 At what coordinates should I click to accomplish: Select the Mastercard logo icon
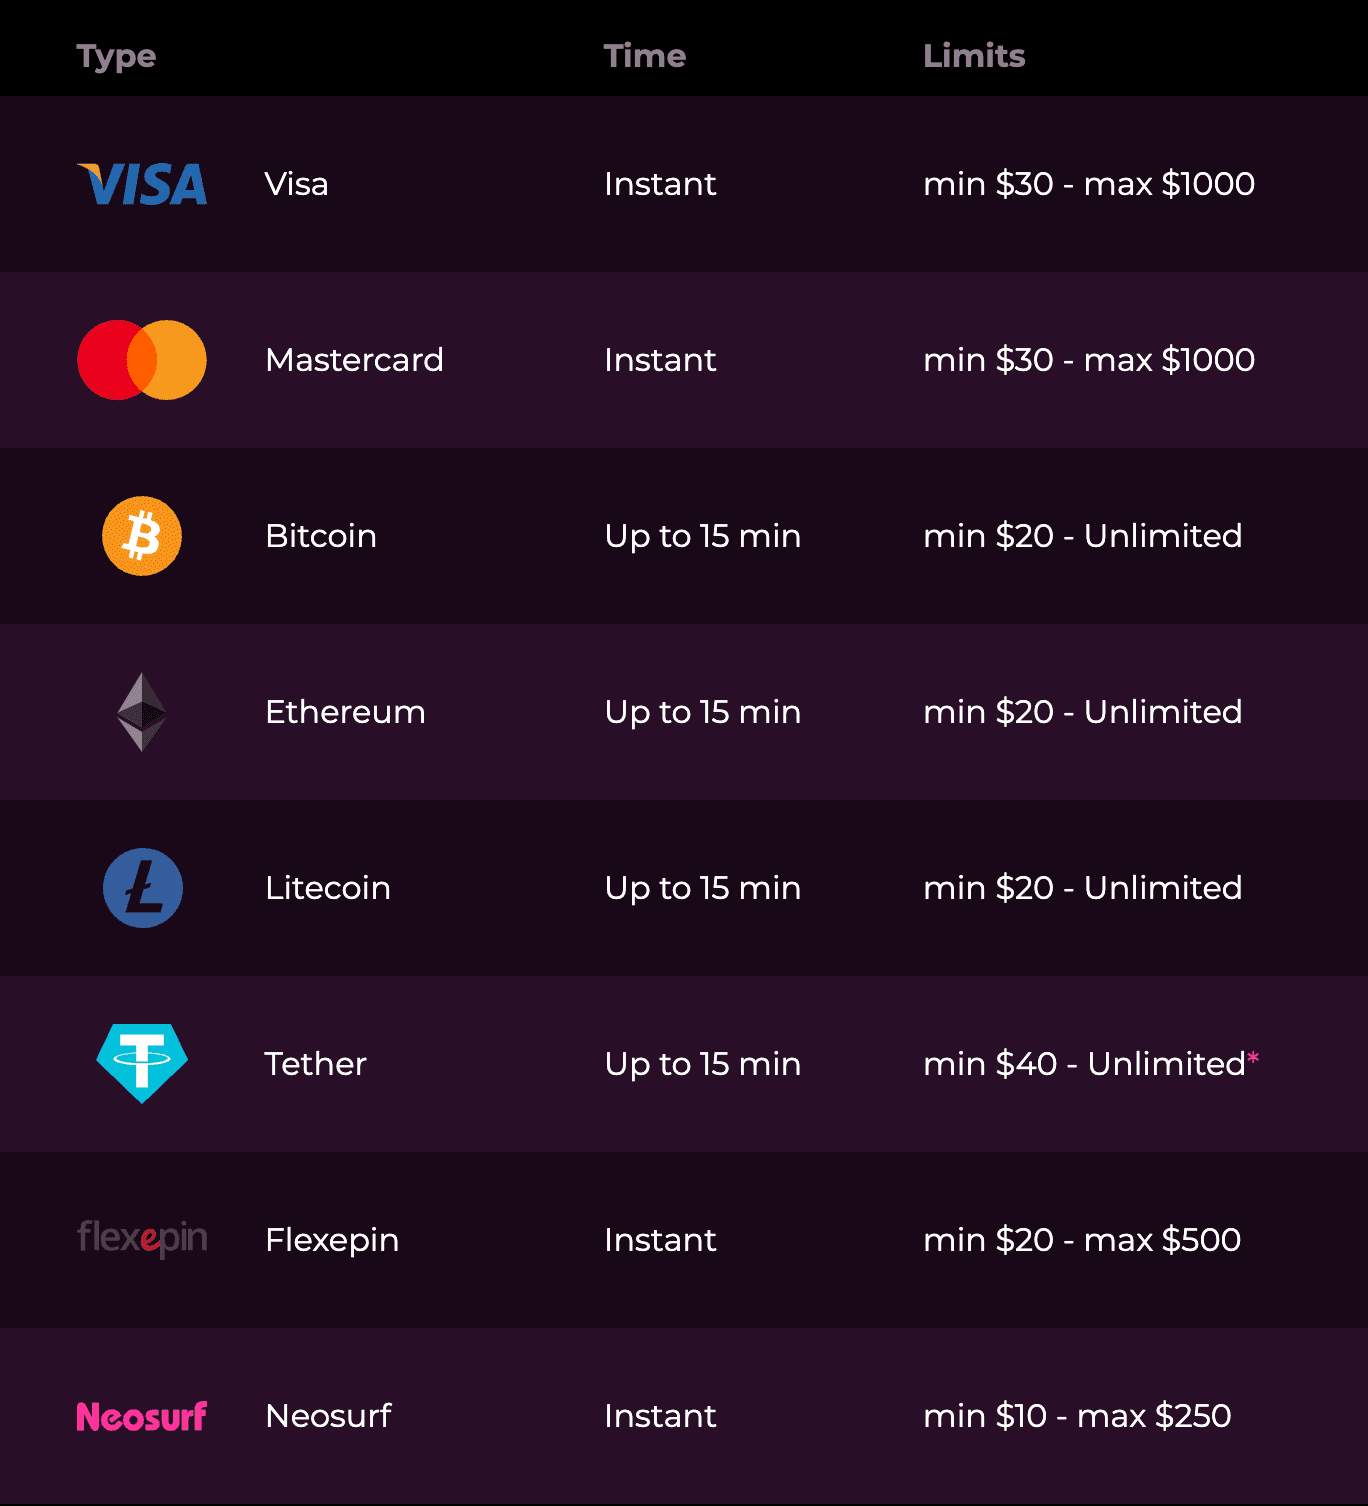pos(142,360)
